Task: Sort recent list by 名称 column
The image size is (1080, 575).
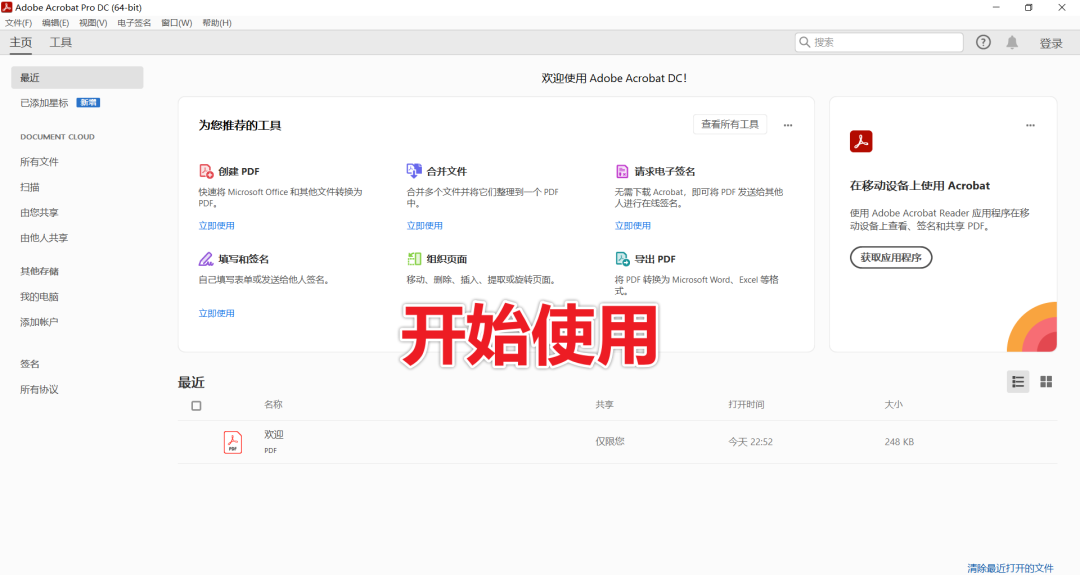Action: (273, 405)
